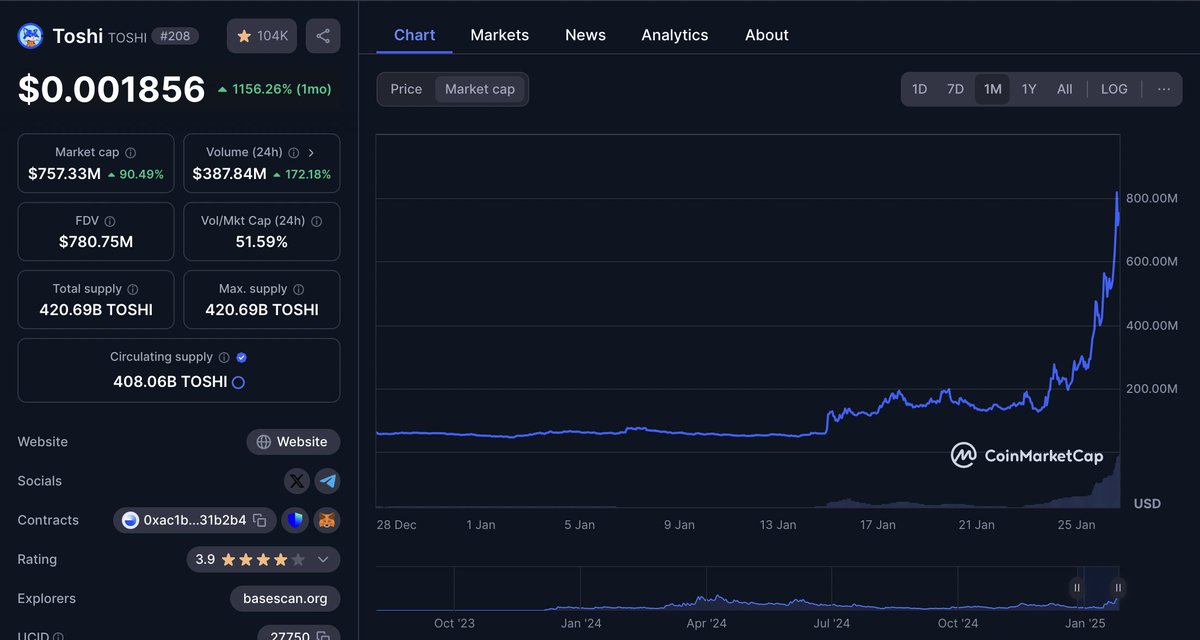The image size is (1200, 640).
Task: Click the 25 Jan x-axis date label
Action: [1076, 525]
